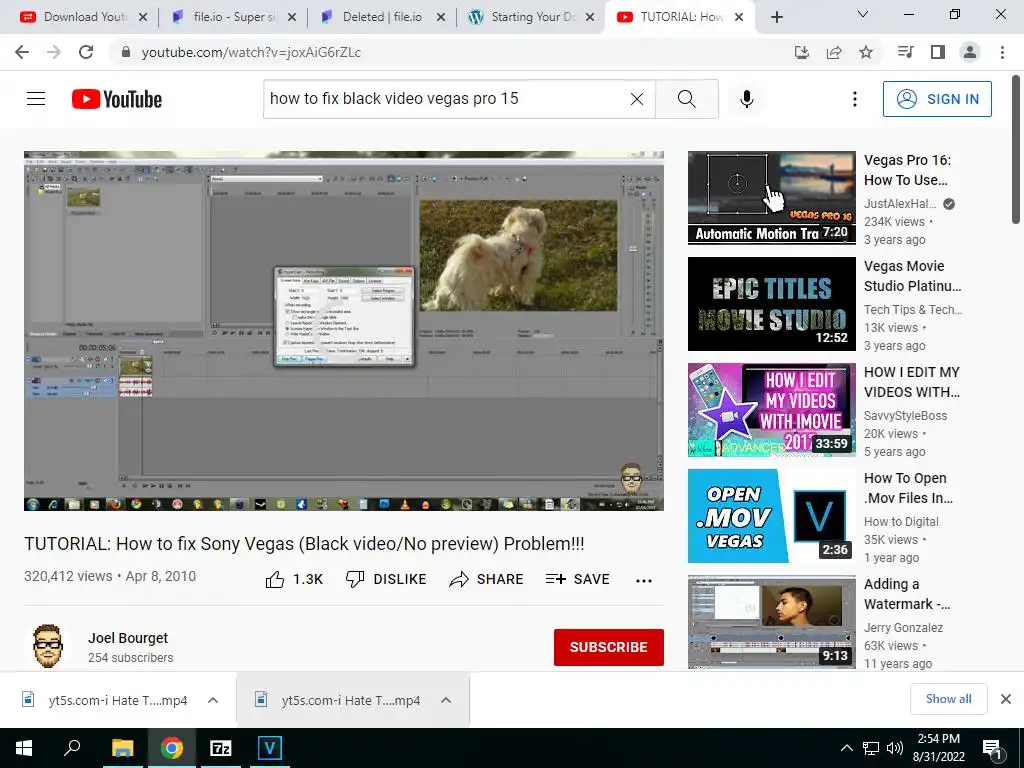The image size is (1024, 768).
Task: Toggle the browser side panel icon
Action: click(x=938, y=52)
